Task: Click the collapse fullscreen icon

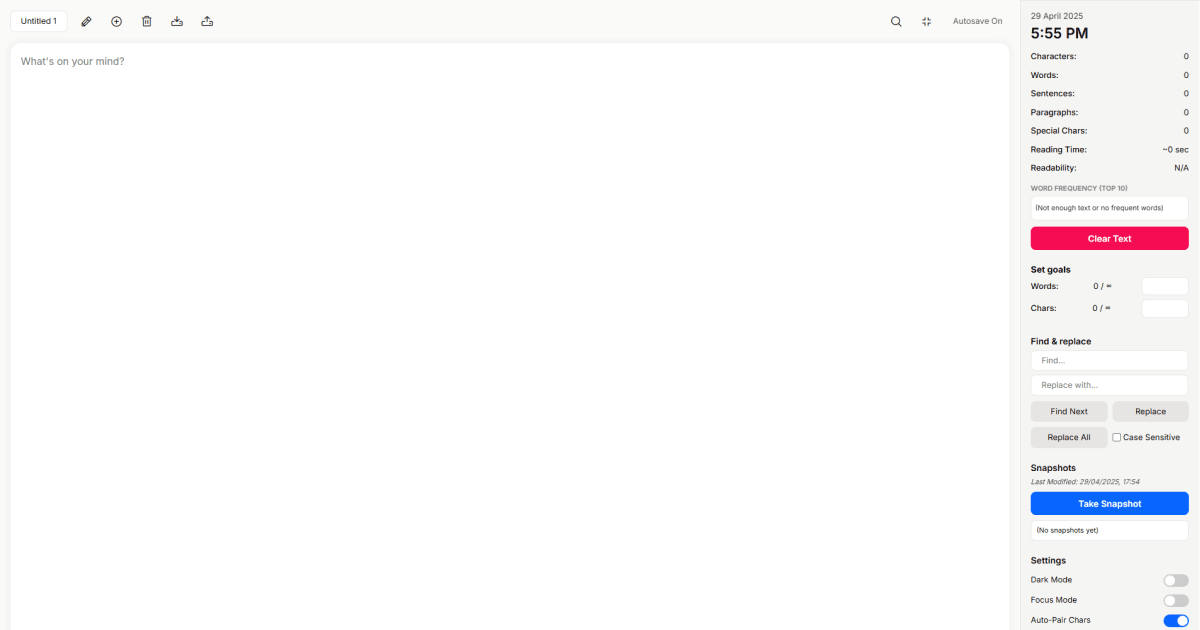Action: [926, 21]
